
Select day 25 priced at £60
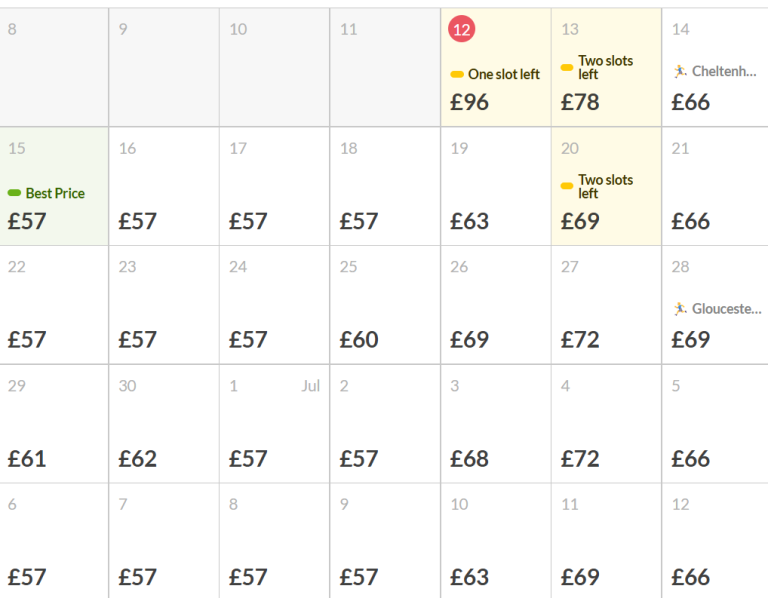click(385, 305)
